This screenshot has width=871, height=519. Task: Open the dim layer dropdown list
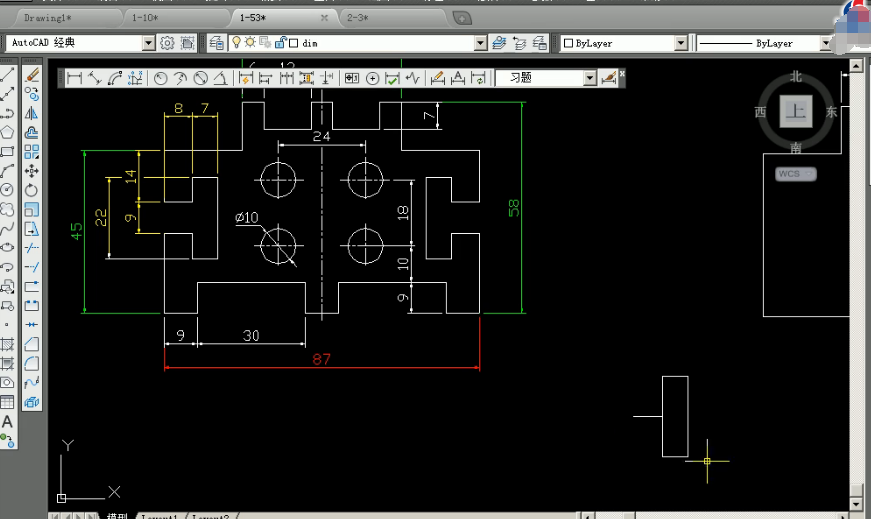tap(480, 43)
